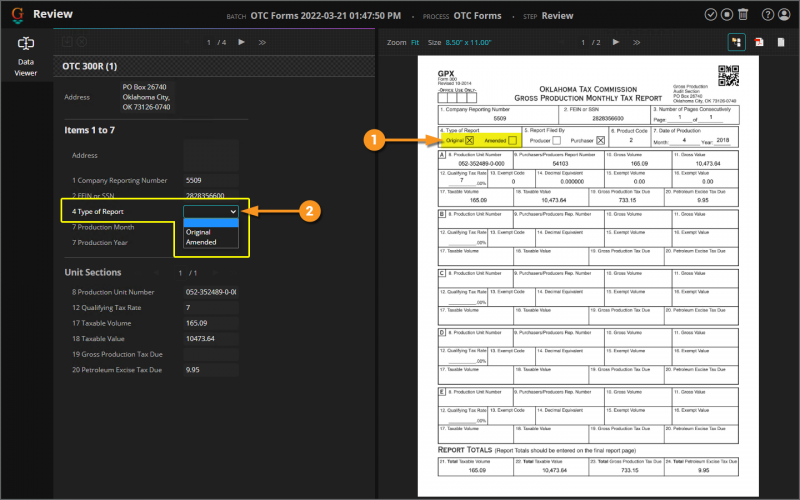800x500 pixels.
Task: Click the user account icon
Action: tap(783, 15)
